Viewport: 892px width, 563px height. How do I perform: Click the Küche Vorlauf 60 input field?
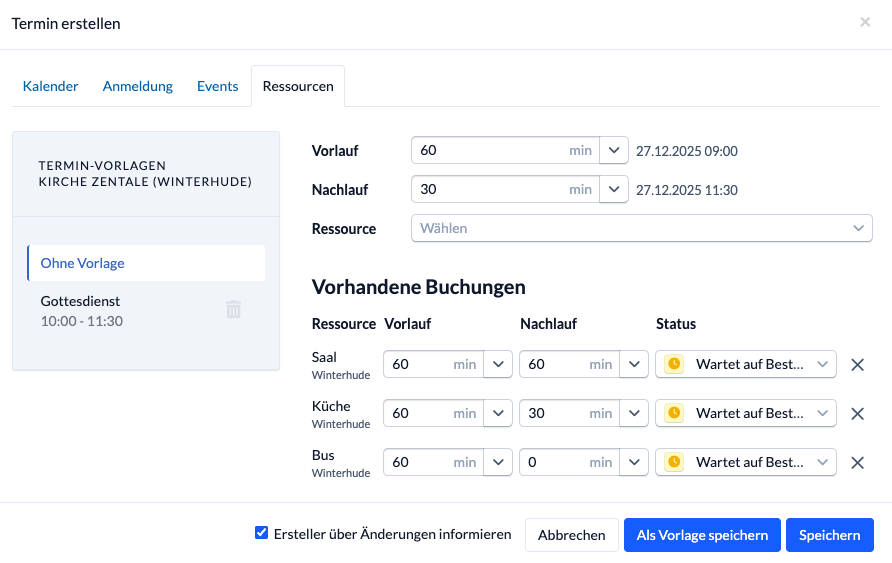pyautogui.click(x=433, y=413)
